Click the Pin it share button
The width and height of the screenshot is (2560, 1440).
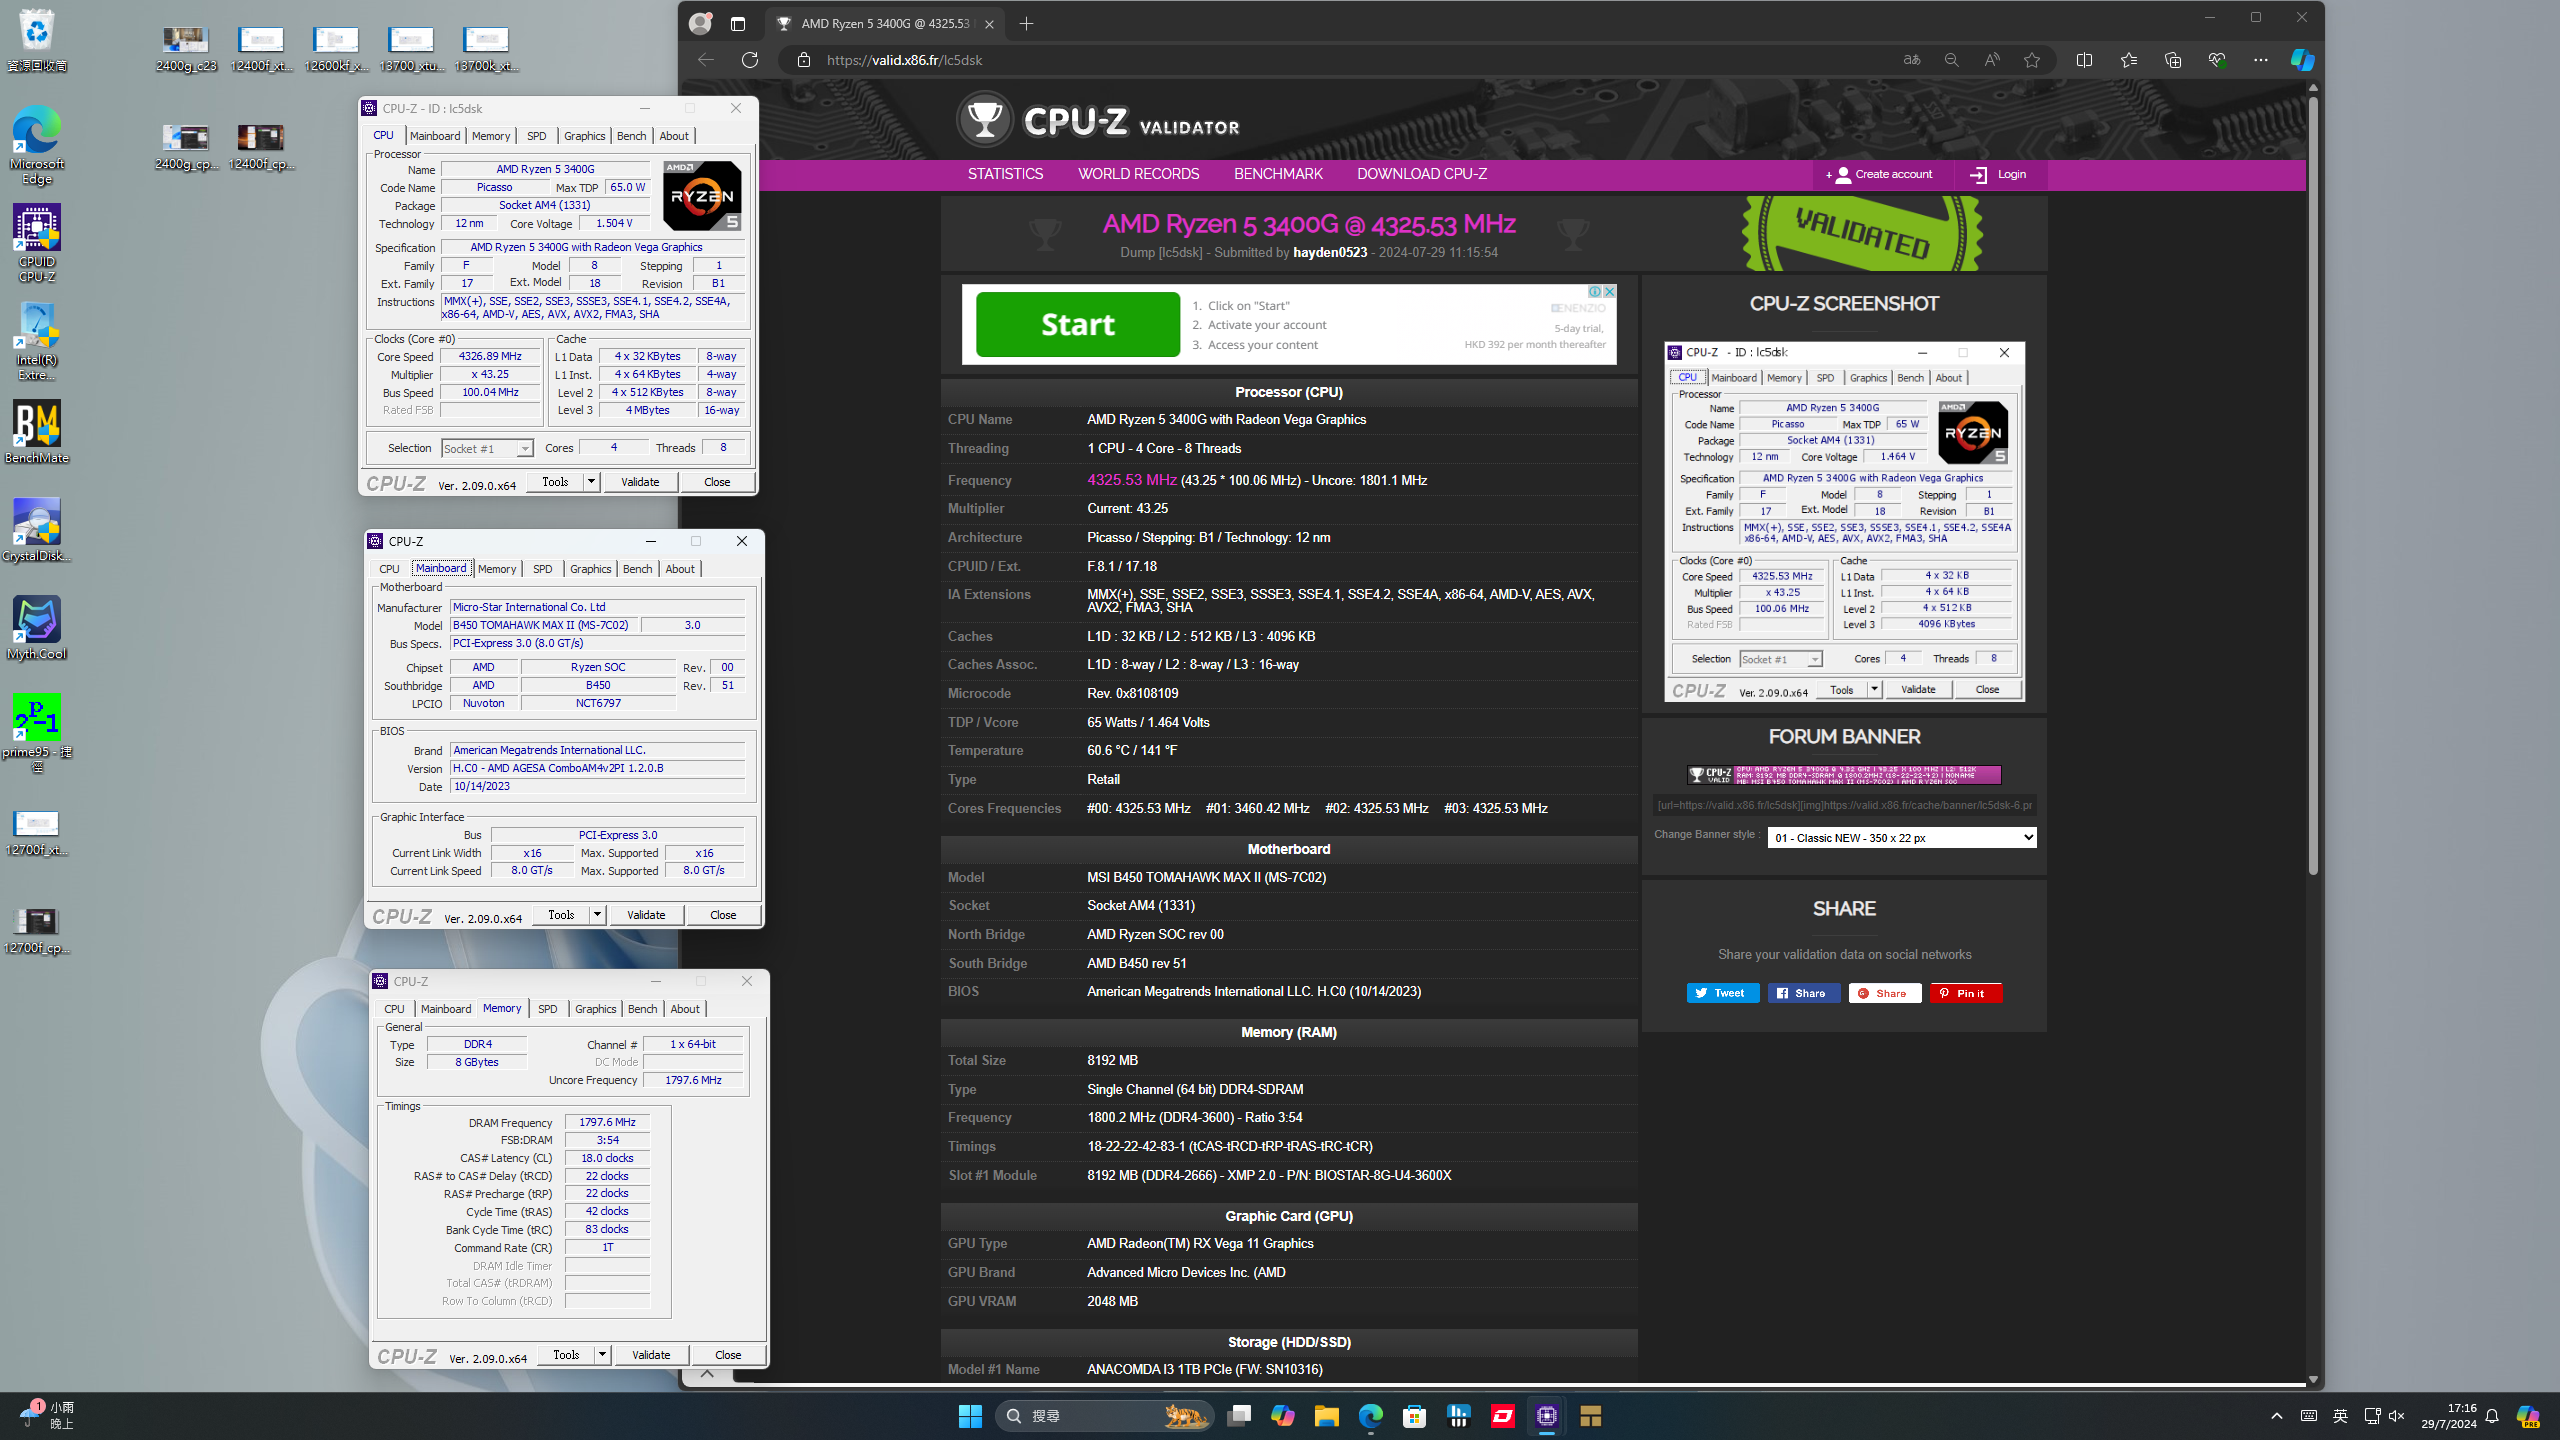pos(1965,993)
